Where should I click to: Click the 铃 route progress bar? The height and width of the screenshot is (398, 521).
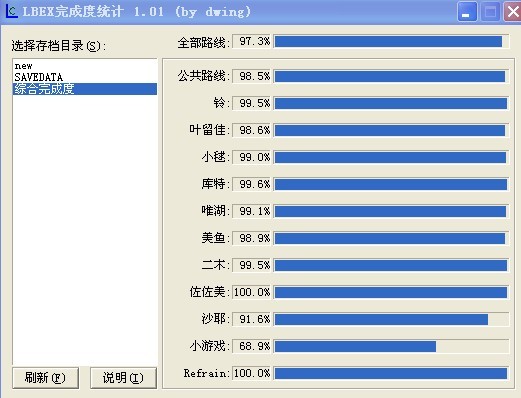(x=391, y=103)
